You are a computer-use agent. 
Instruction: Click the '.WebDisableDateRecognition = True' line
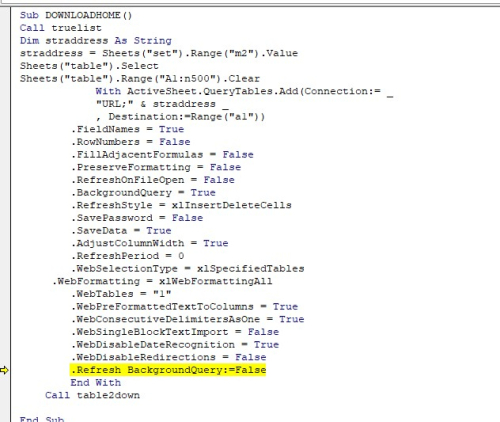[x=175, y=345]
